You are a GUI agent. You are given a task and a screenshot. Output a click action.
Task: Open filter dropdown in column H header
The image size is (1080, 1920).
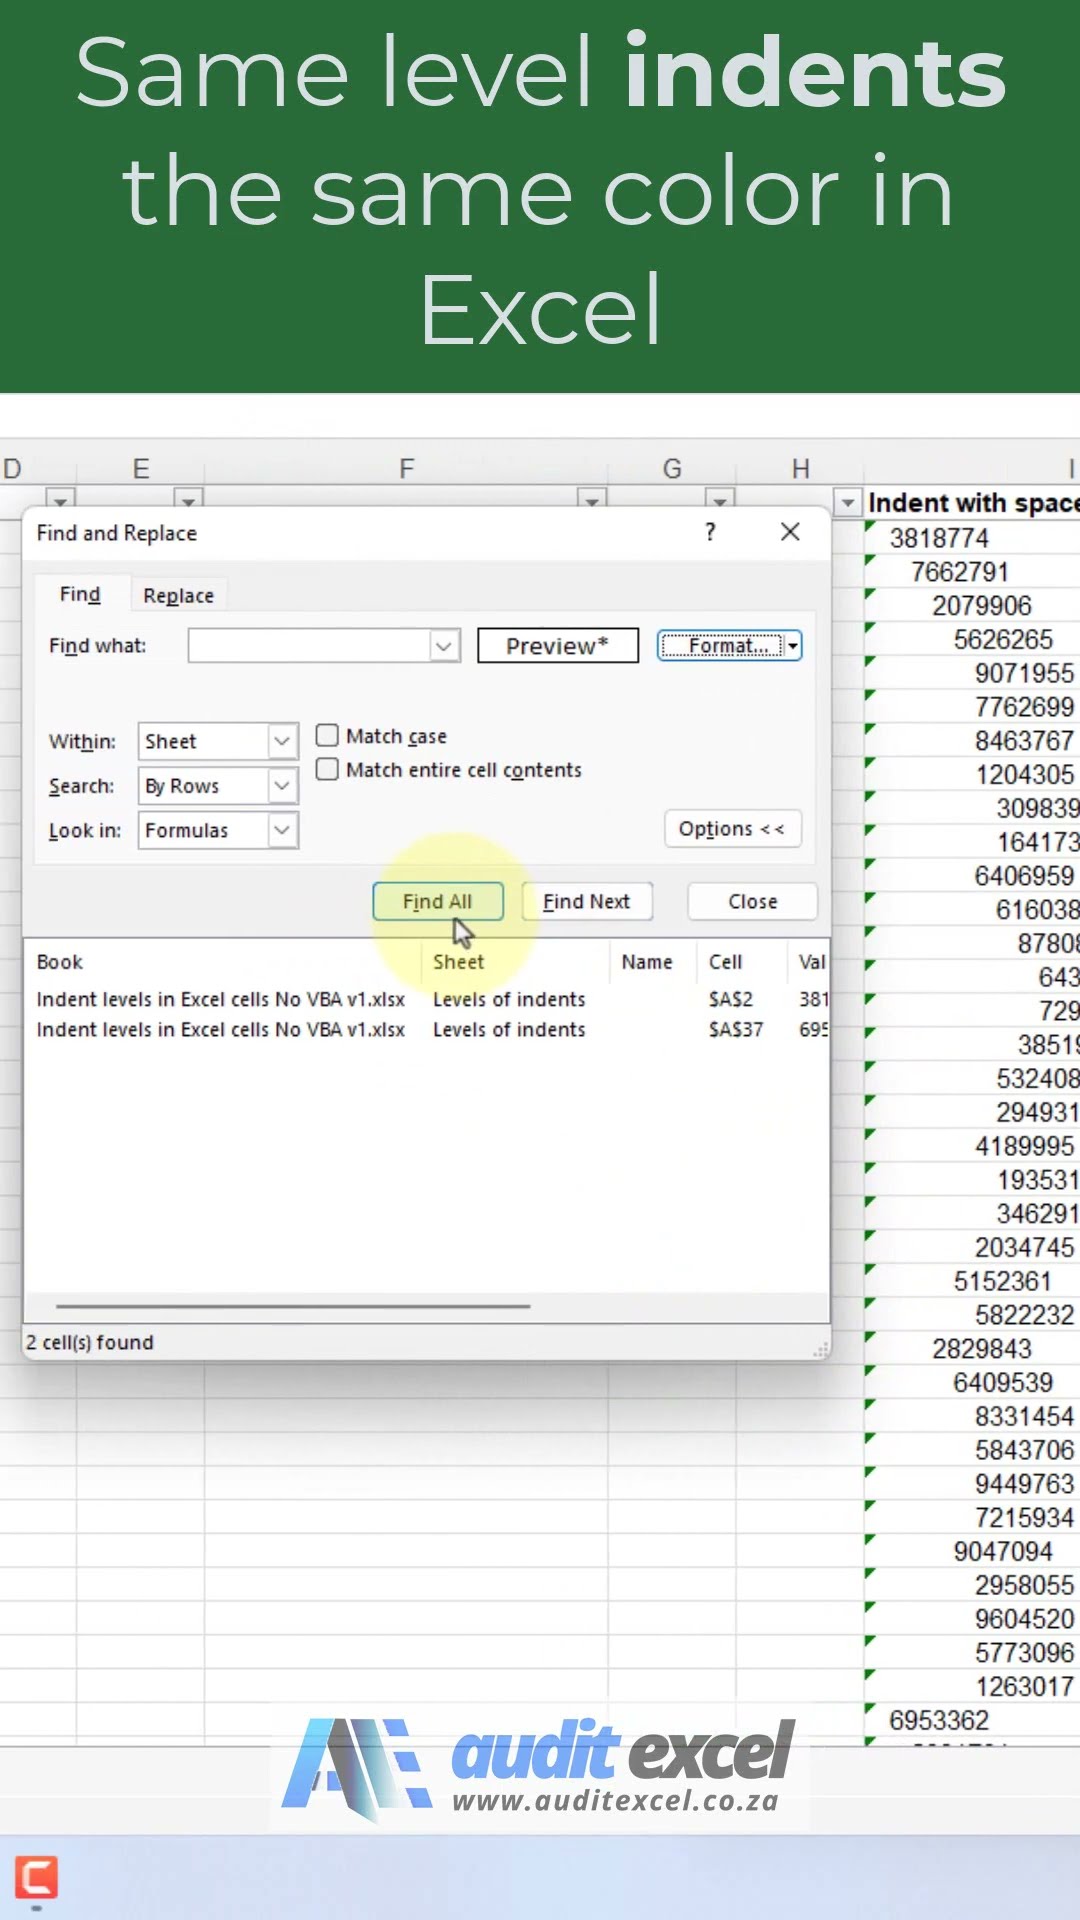[848, 502]
